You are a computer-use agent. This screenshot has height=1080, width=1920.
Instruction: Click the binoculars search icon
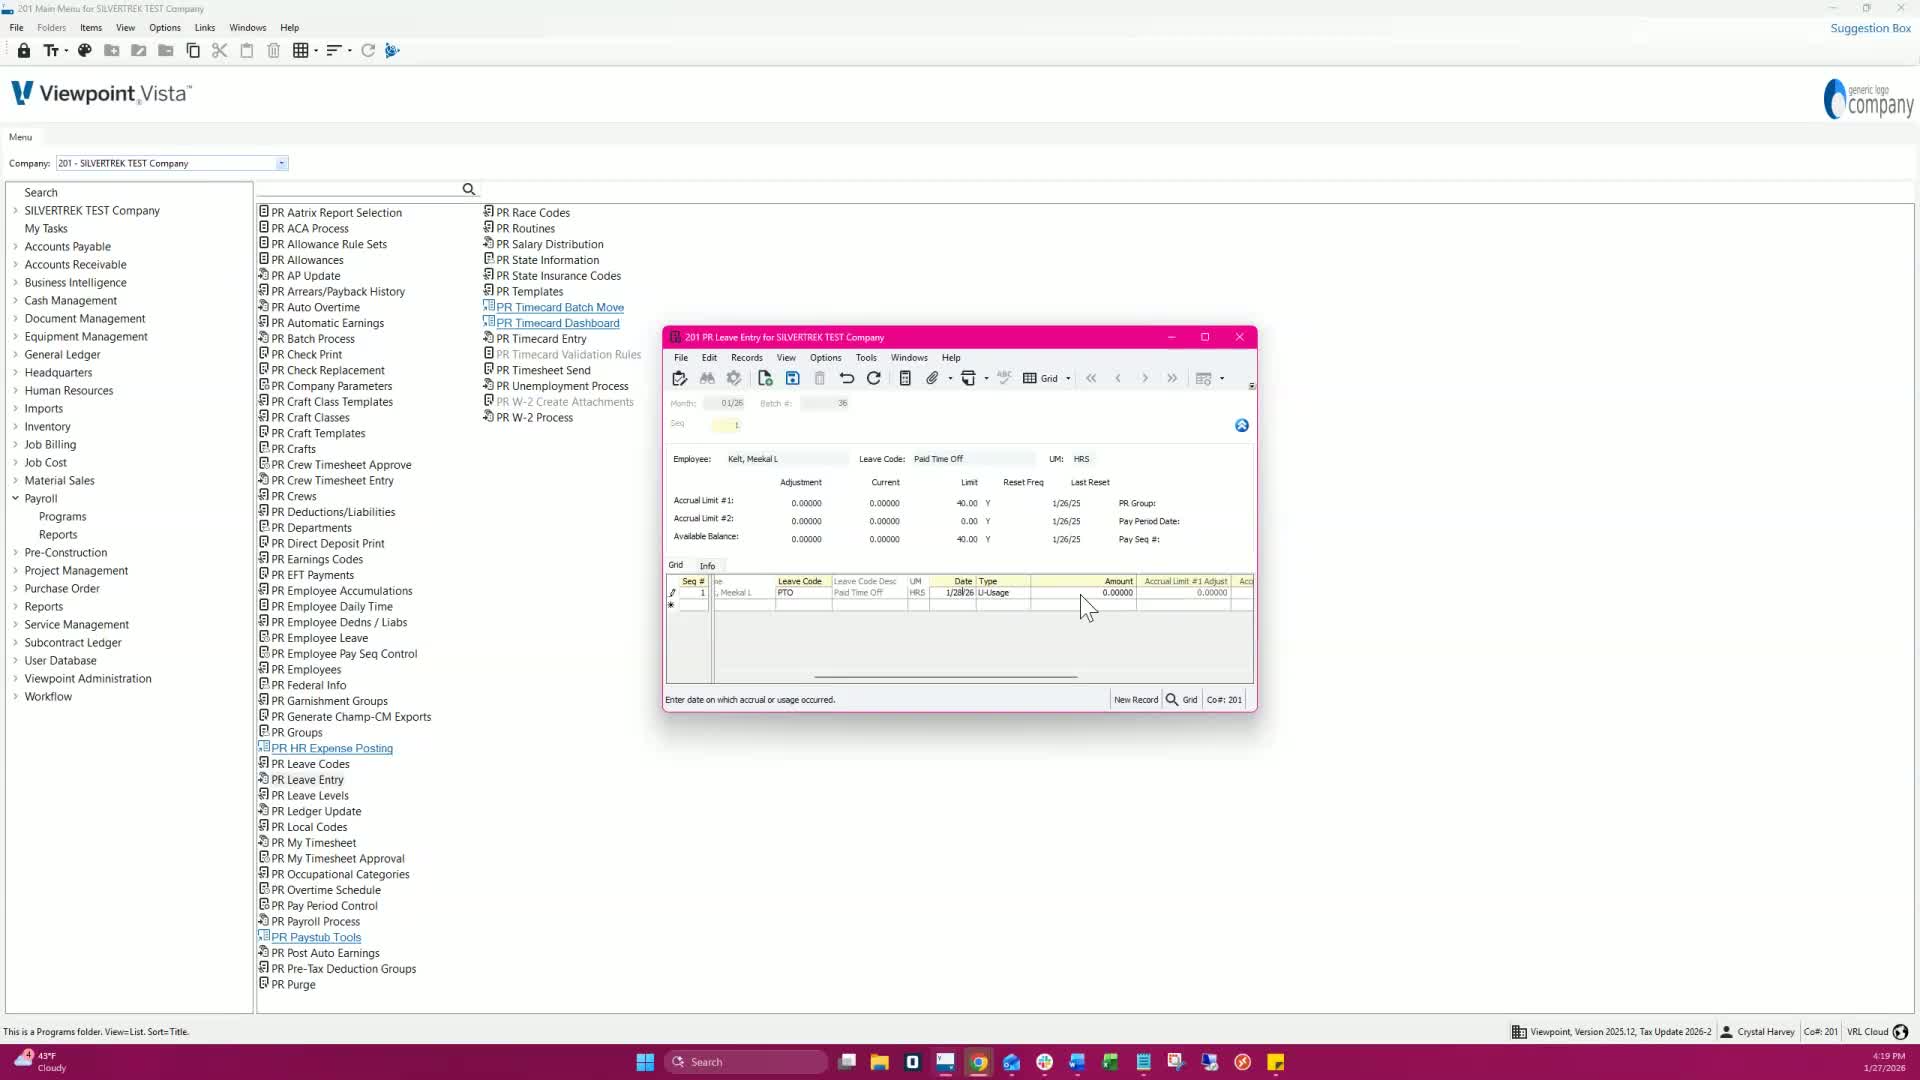tap(707, 378)
